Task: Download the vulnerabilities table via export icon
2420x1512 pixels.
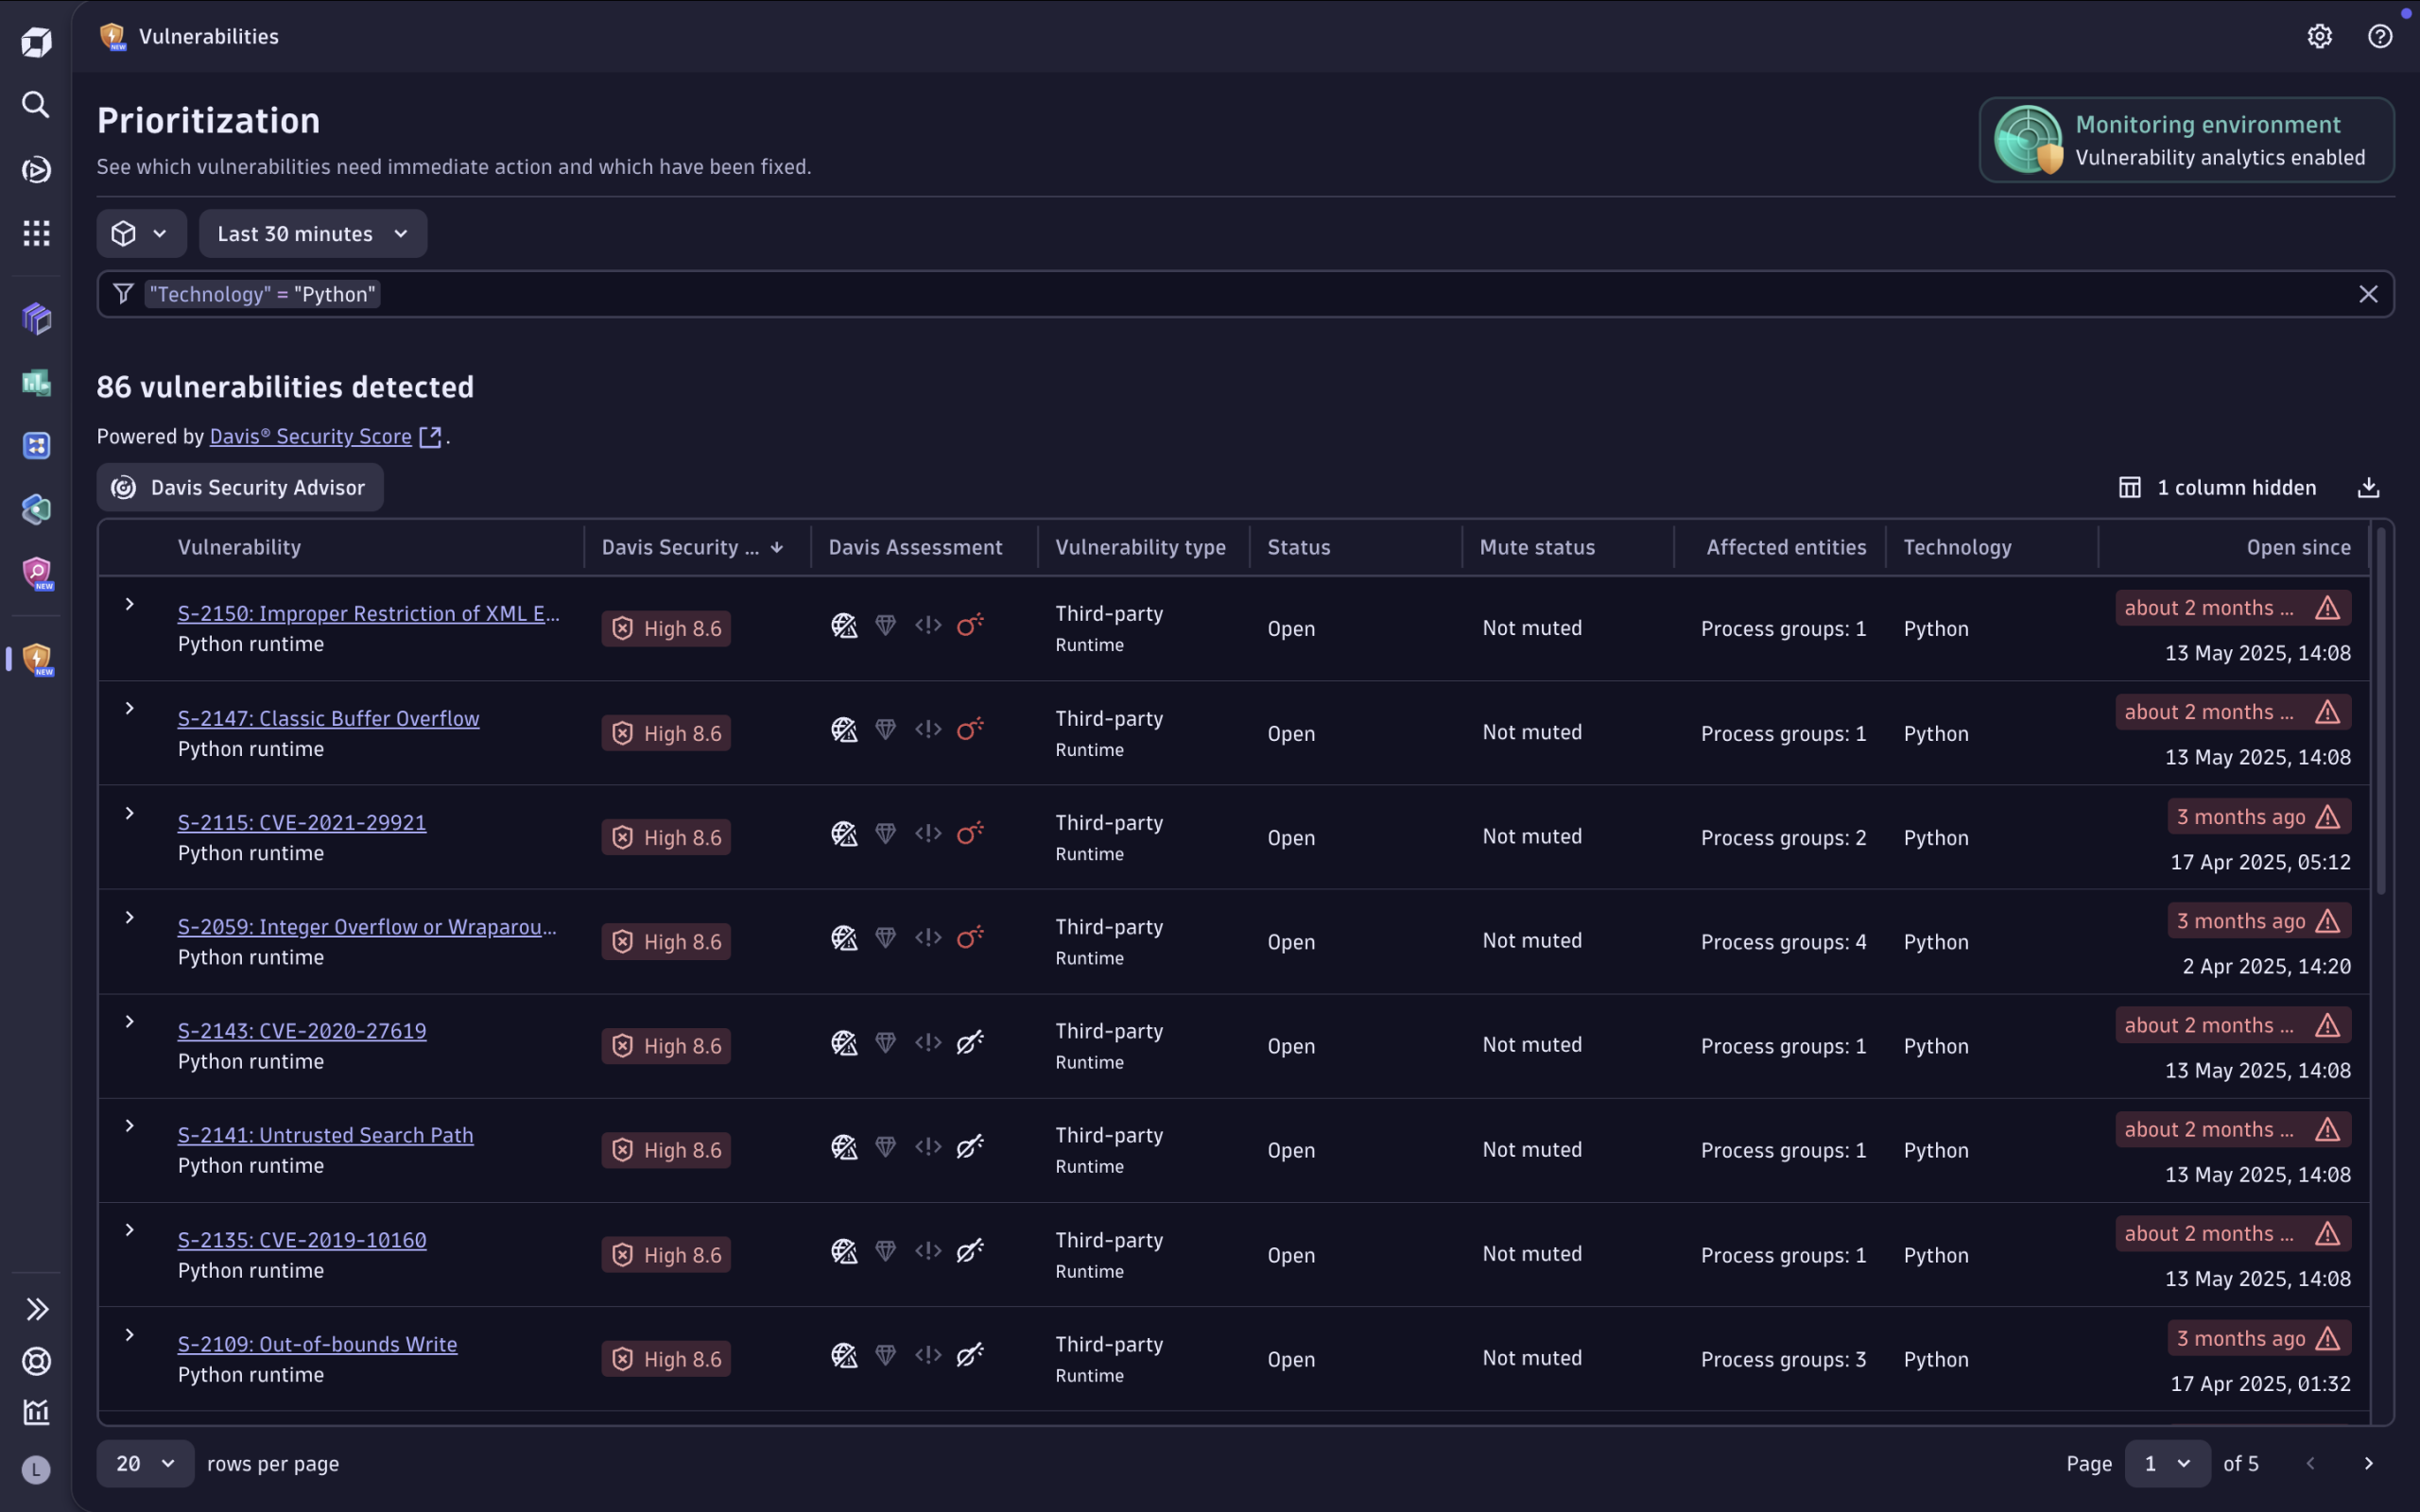Action: pos(2370,487)
